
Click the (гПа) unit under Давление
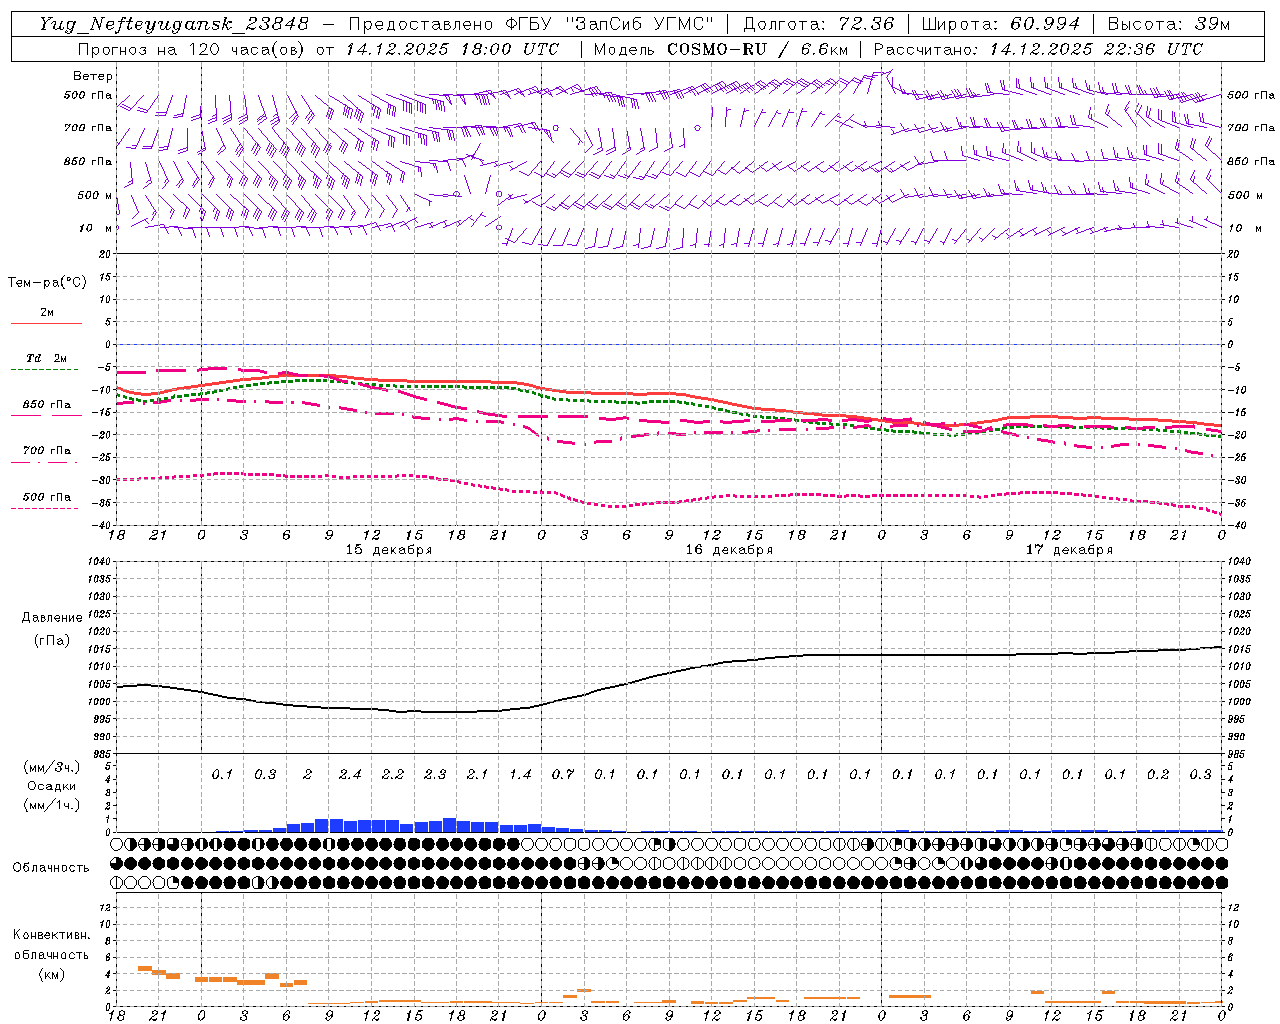(52, 641)
